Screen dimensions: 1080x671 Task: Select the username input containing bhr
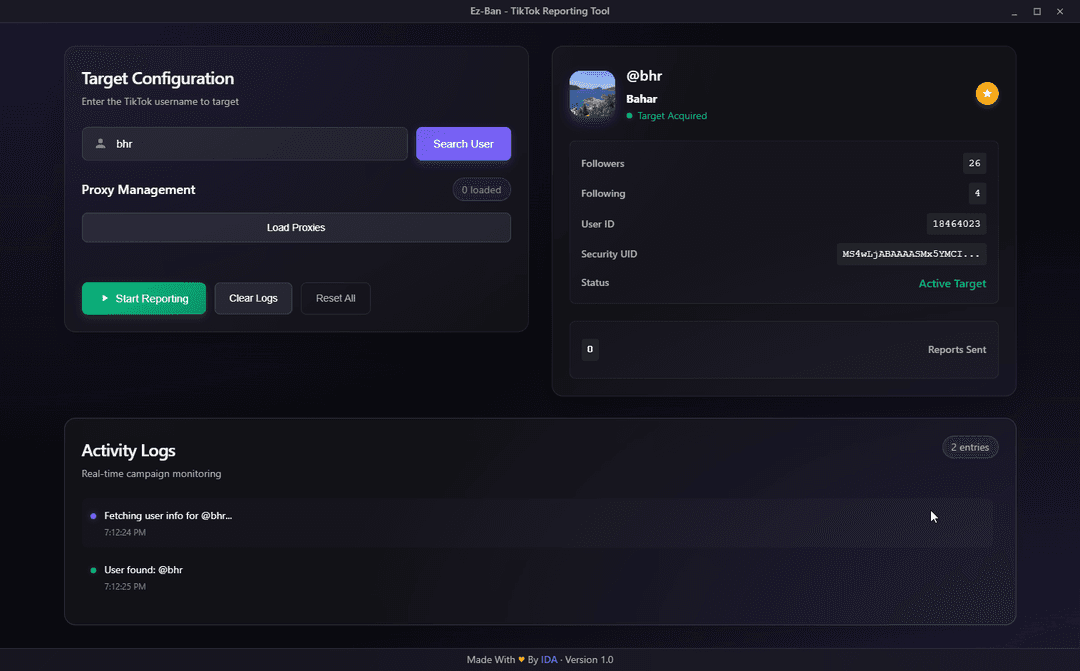click(x=244, y=144)
